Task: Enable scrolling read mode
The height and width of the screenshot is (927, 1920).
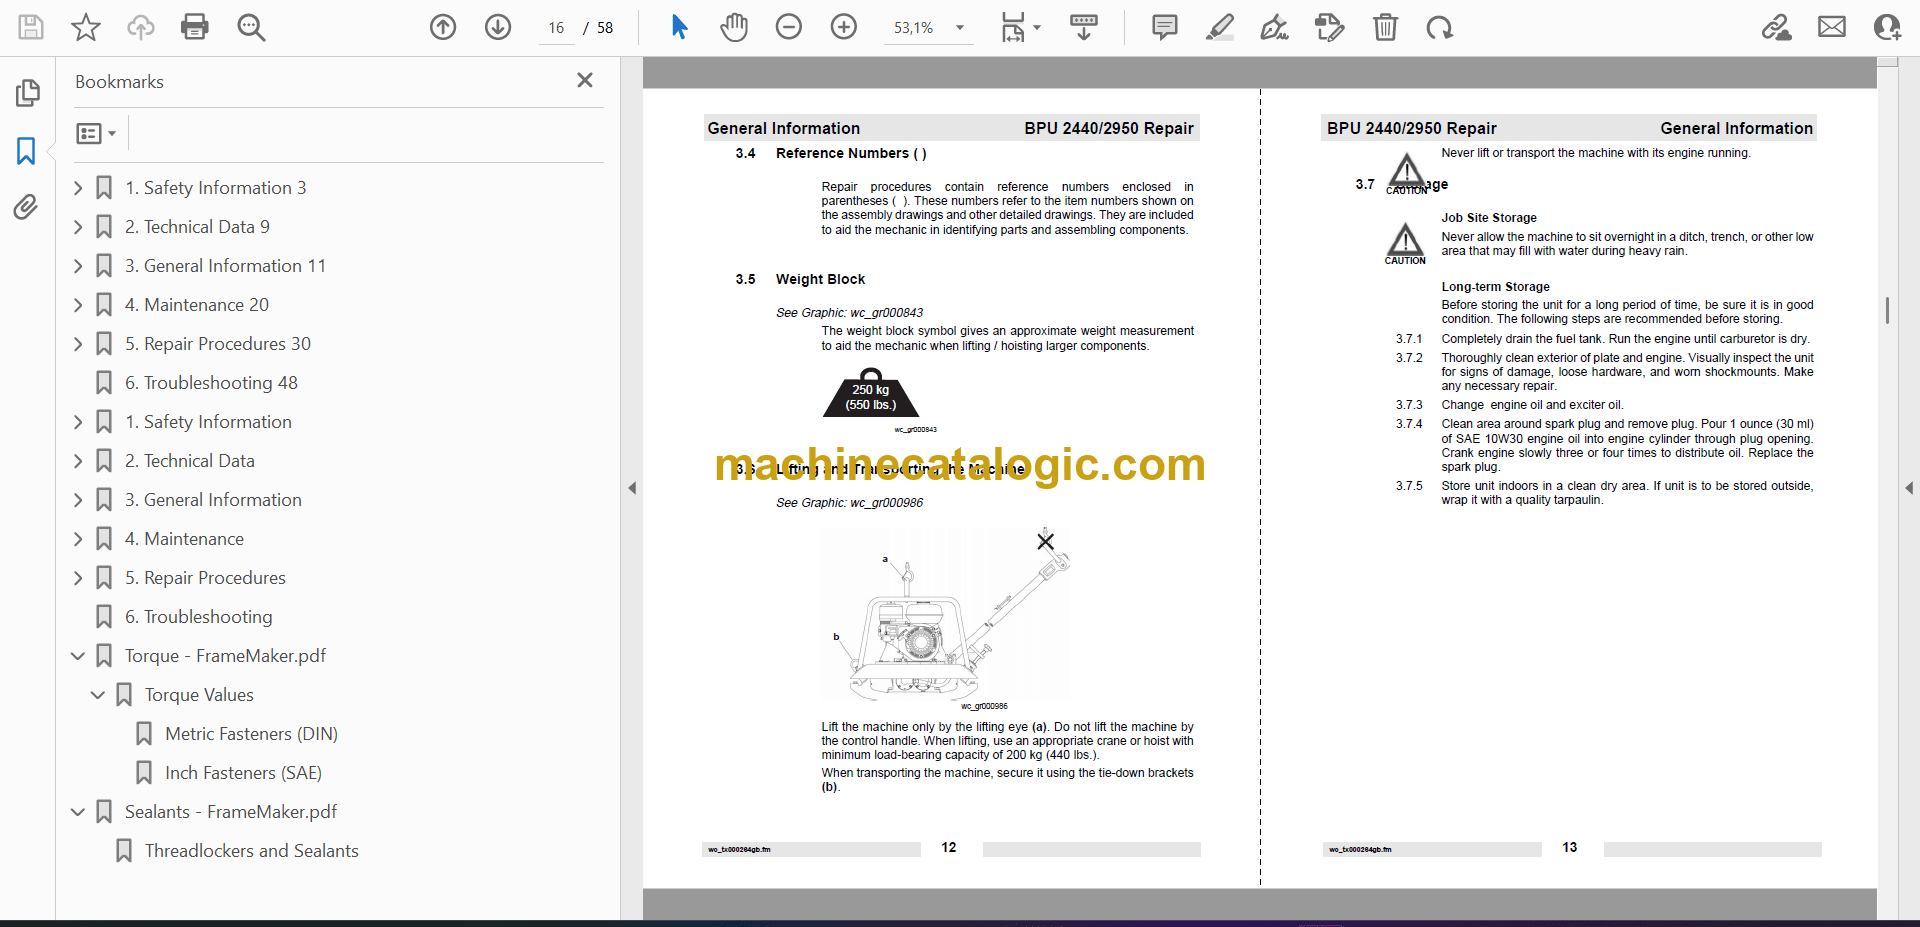Action: point(1084,27)
